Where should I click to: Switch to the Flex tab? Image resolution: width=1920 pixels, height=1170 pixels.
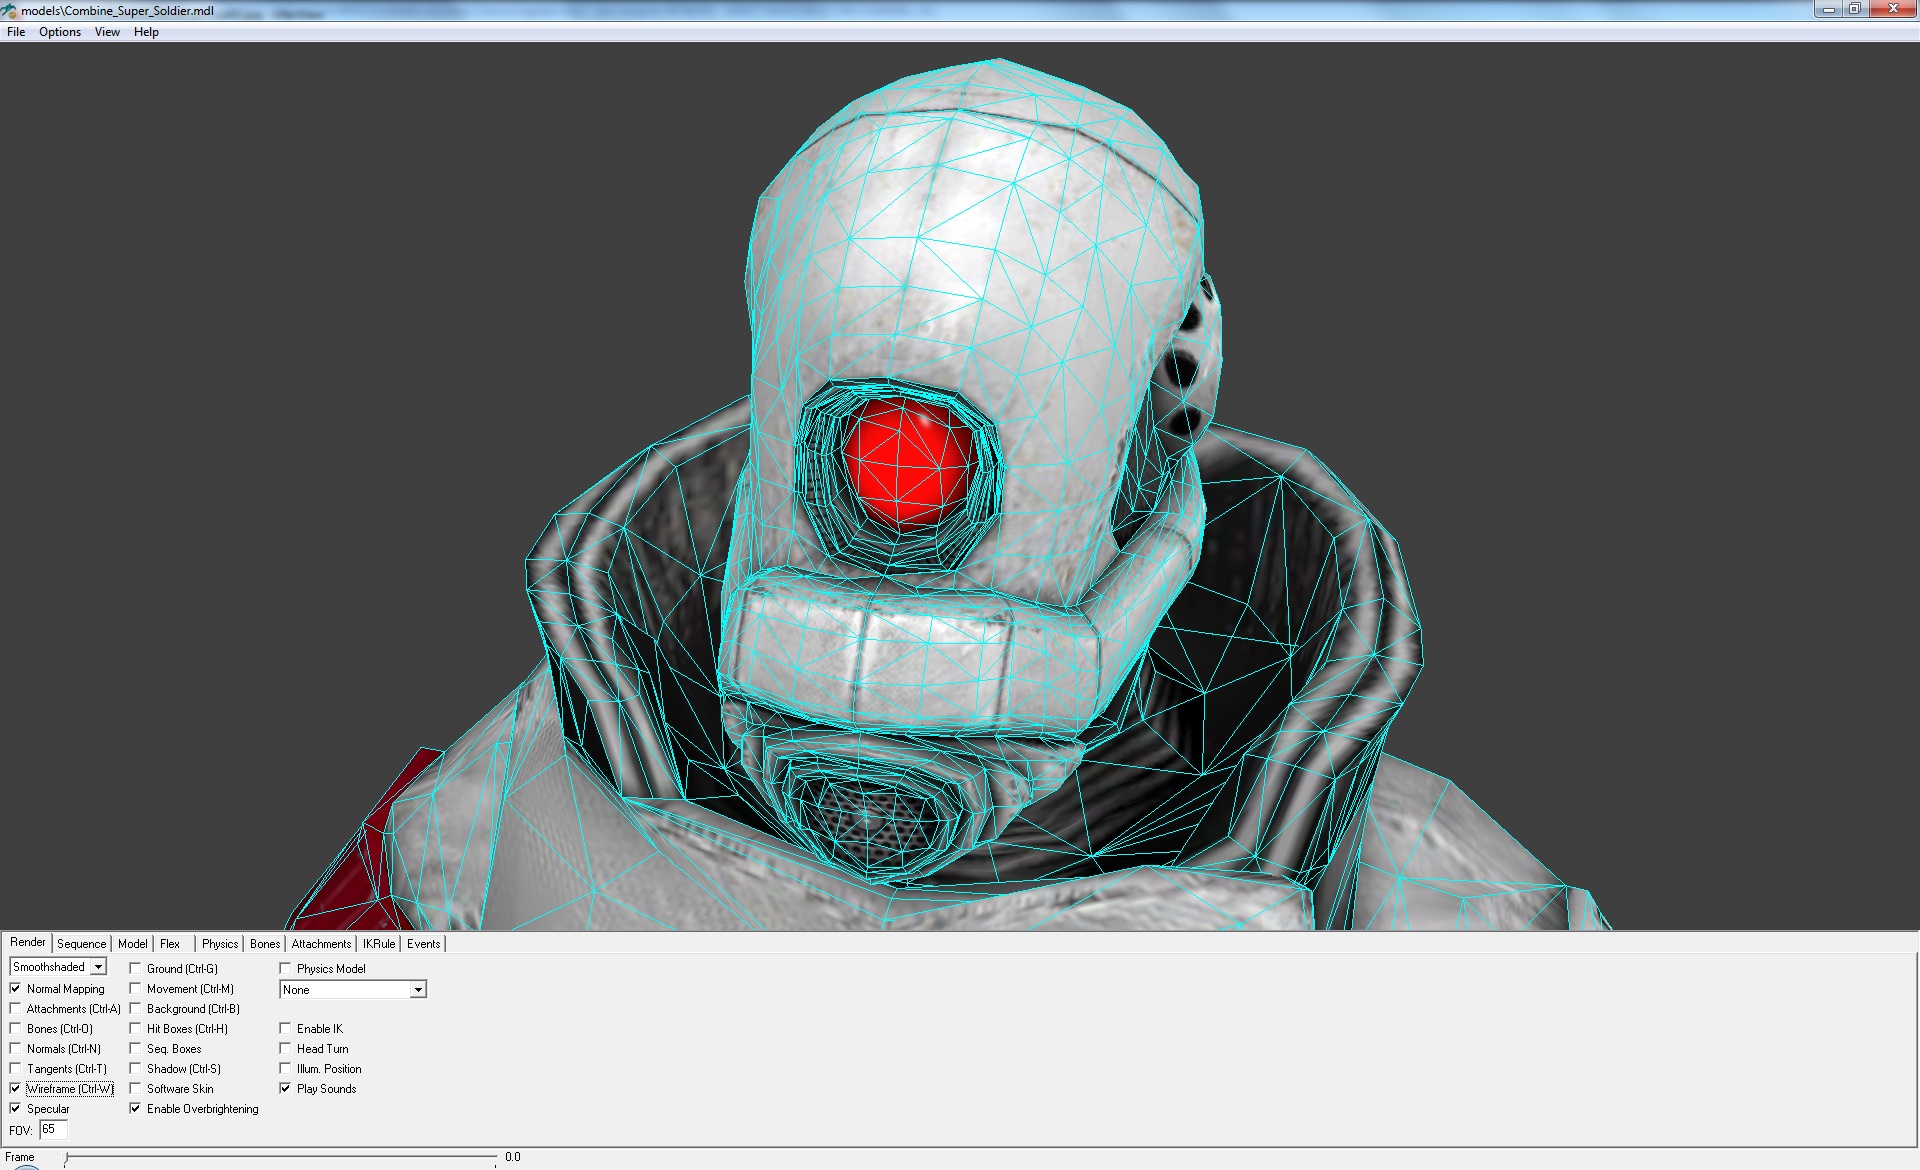point(170,944)
